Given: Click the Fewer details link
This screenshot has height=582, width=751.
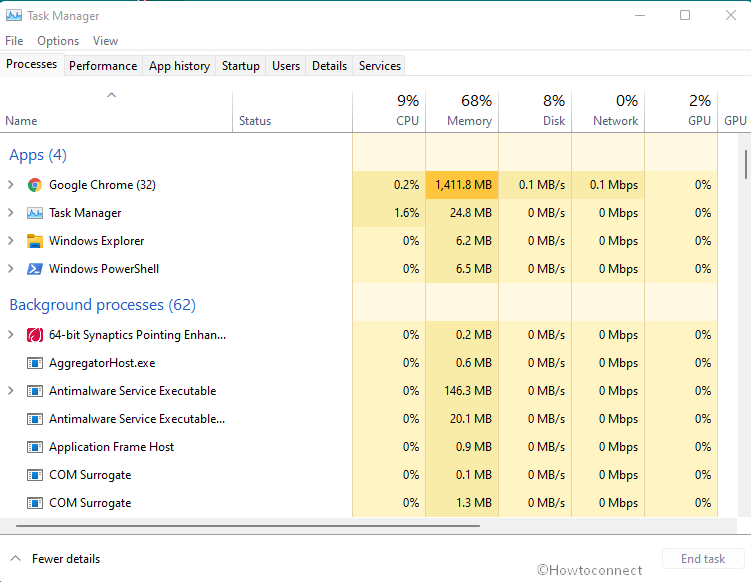Looking at the screenshot, I should pos(66,559).
